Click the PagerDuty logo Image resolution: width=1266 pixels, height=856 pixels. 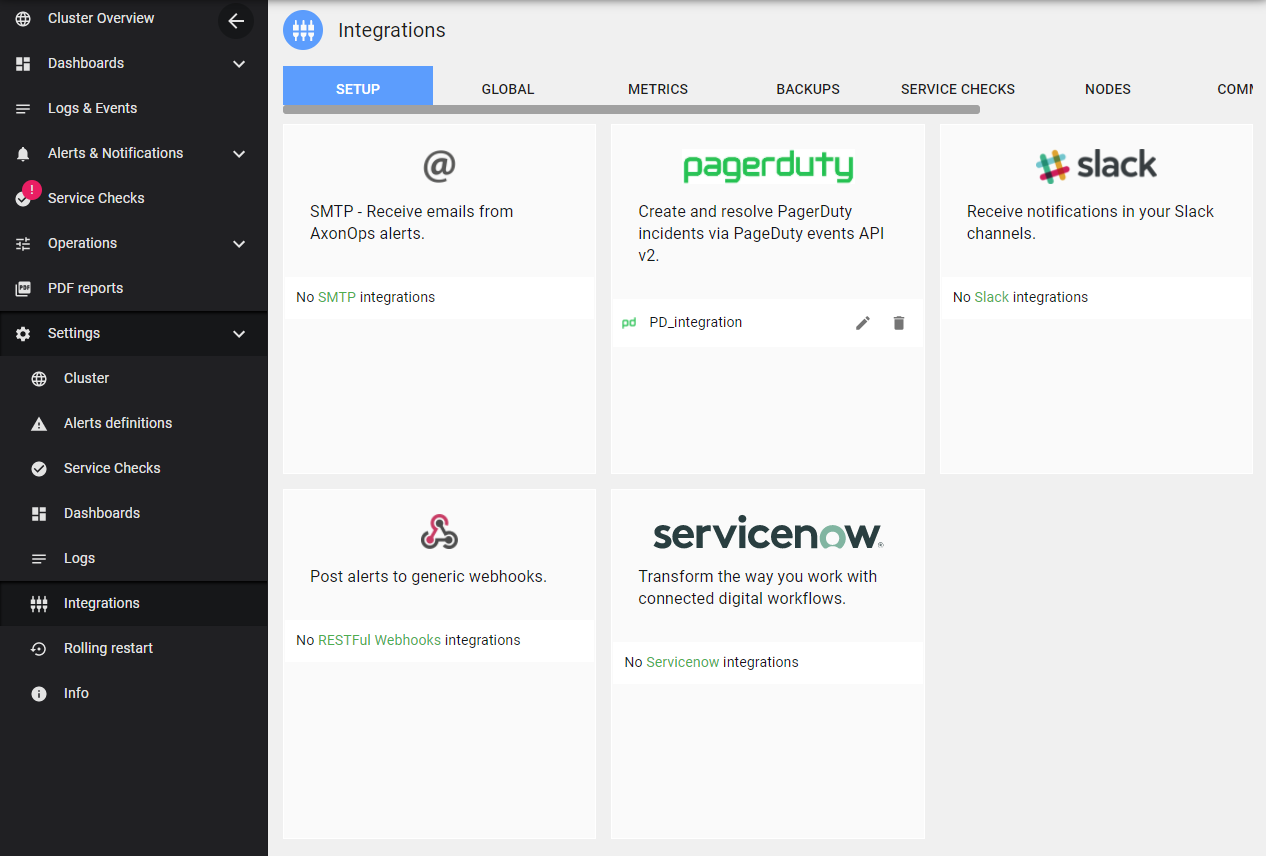[767, 166]
